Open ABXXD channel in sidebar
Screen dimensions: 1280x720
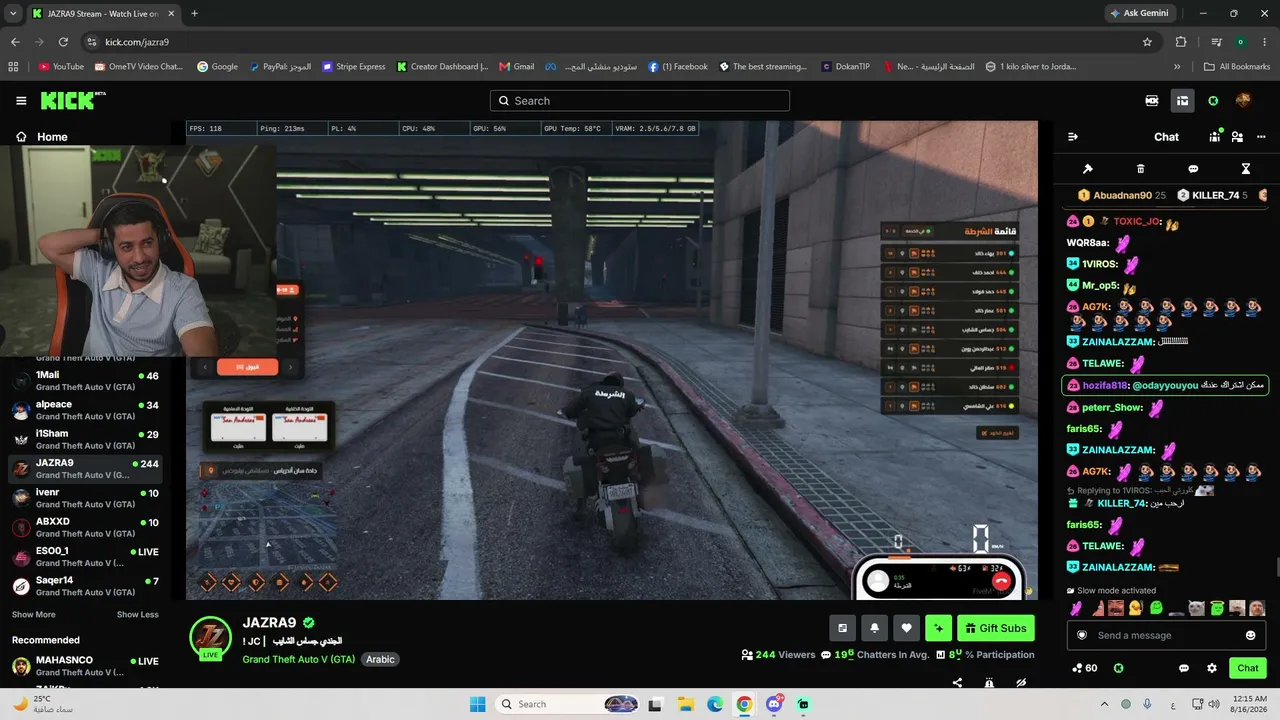(85, 527)
